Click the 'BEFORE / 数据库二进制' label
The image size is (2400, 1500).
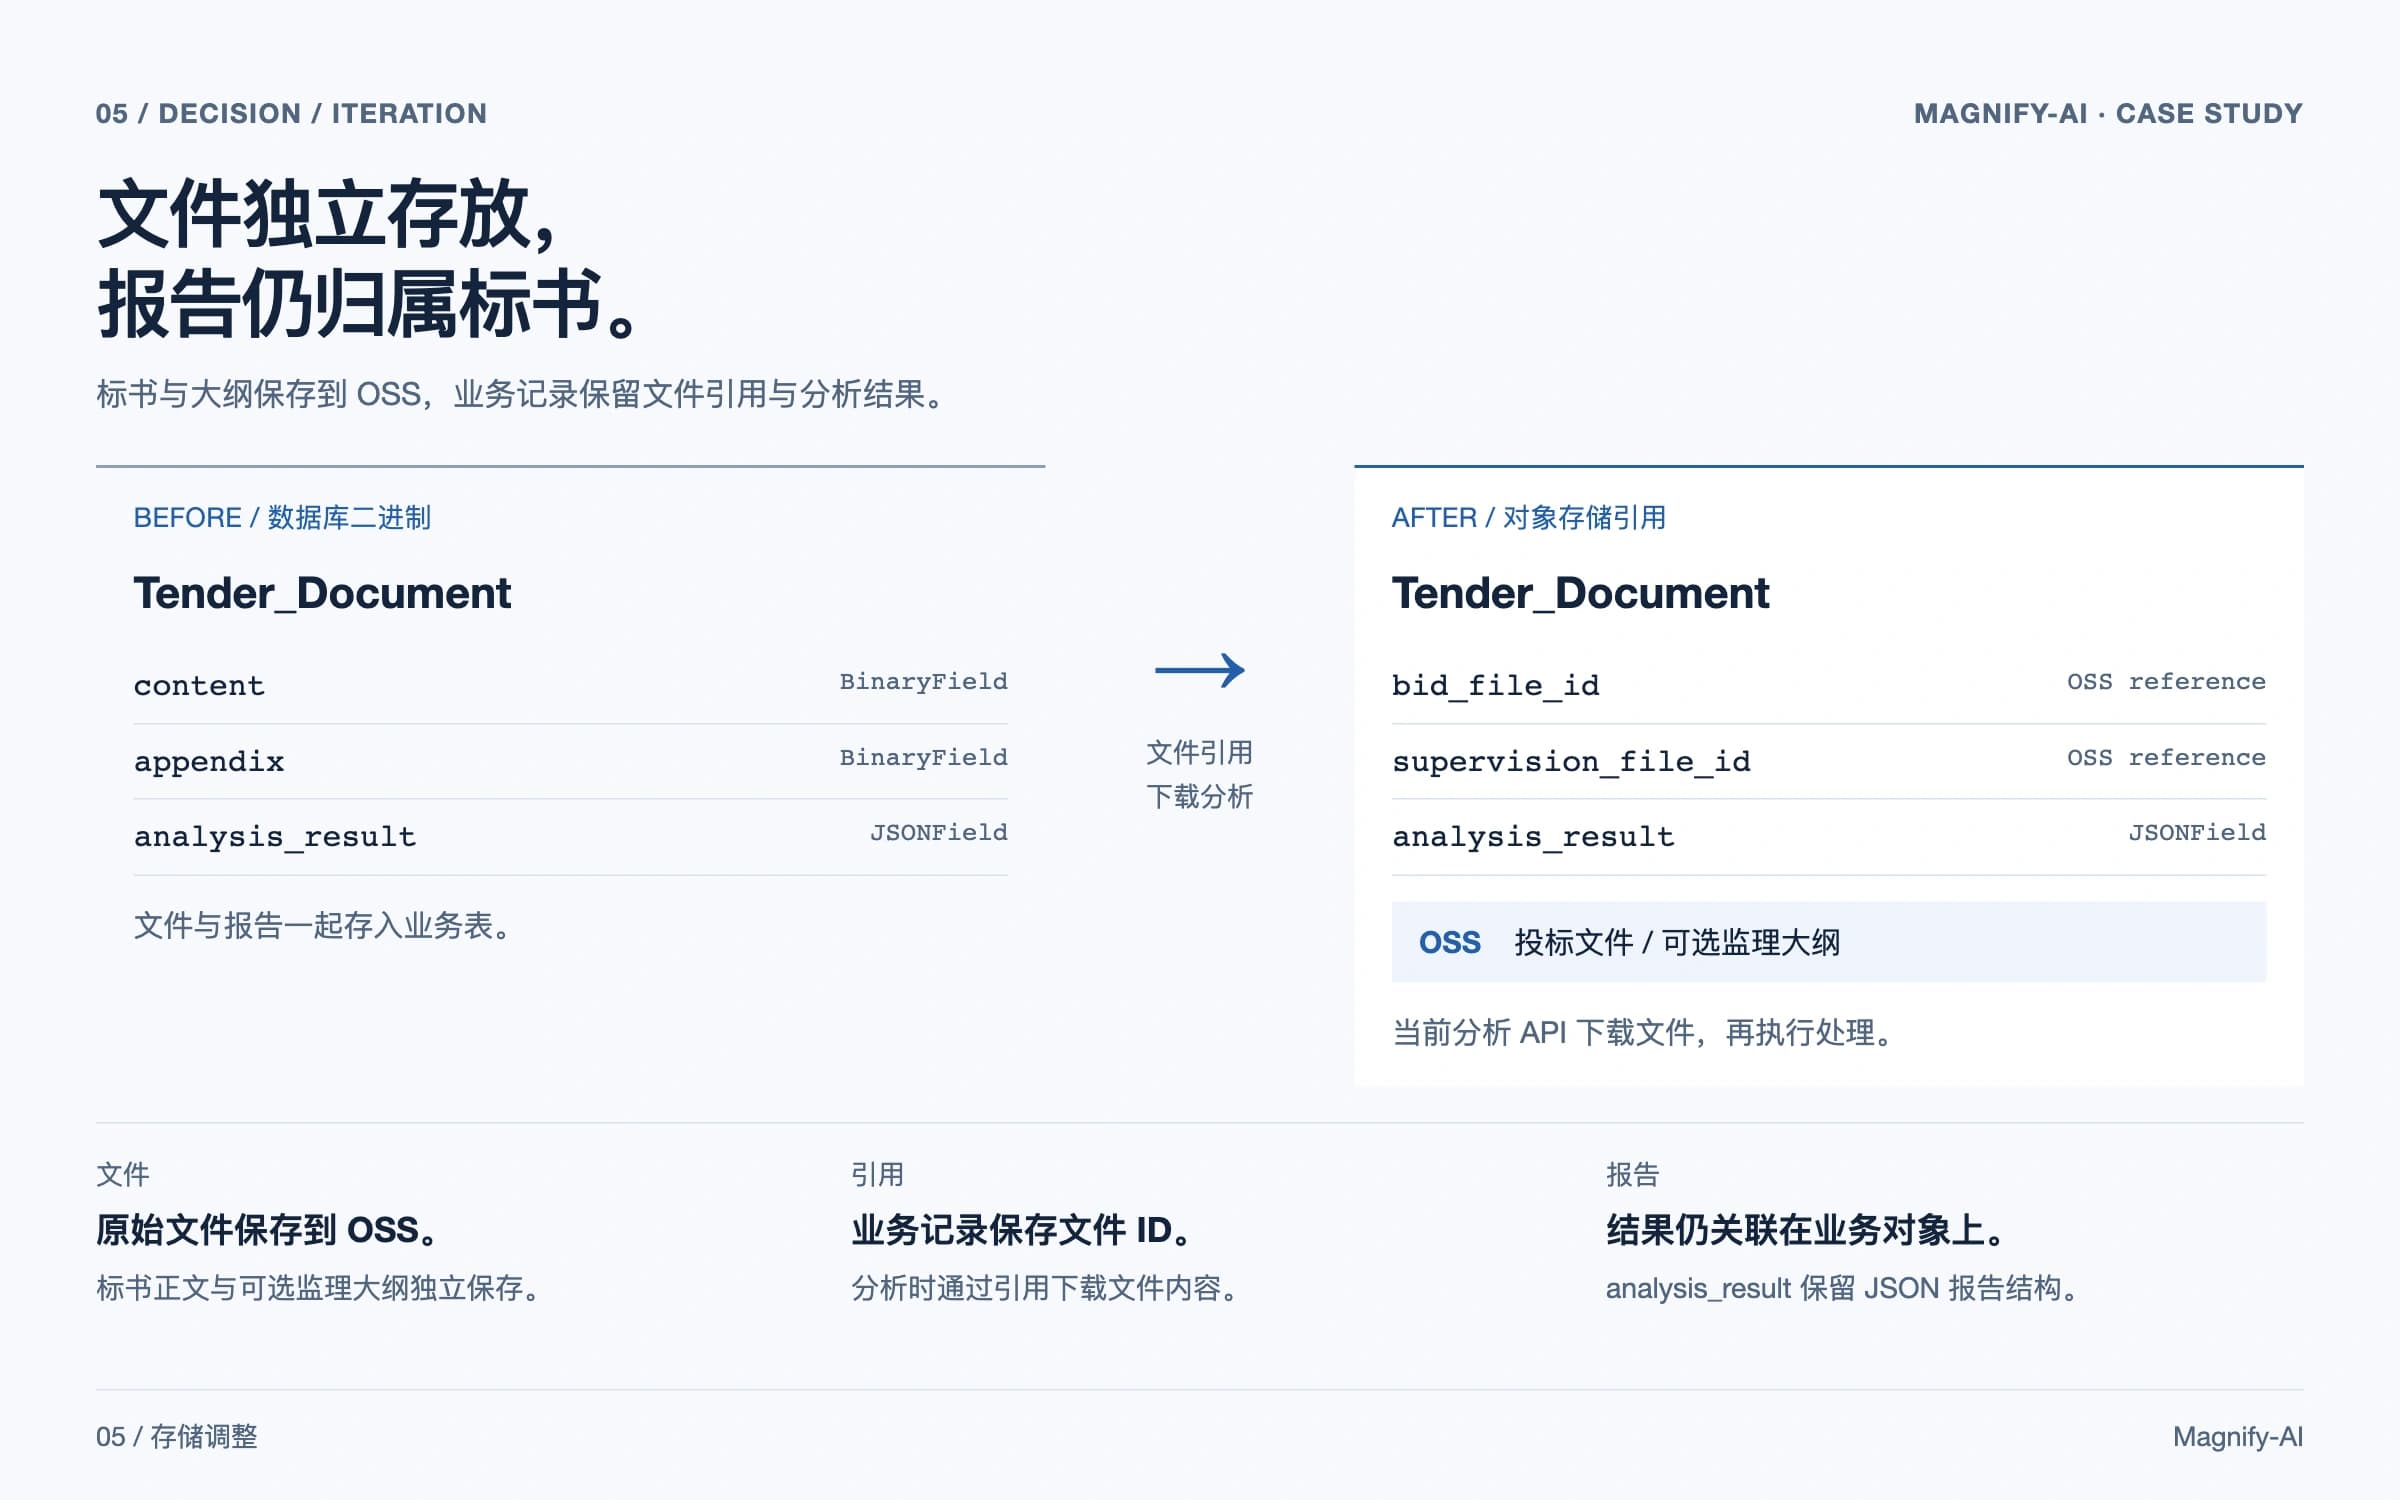pos(282,518)
